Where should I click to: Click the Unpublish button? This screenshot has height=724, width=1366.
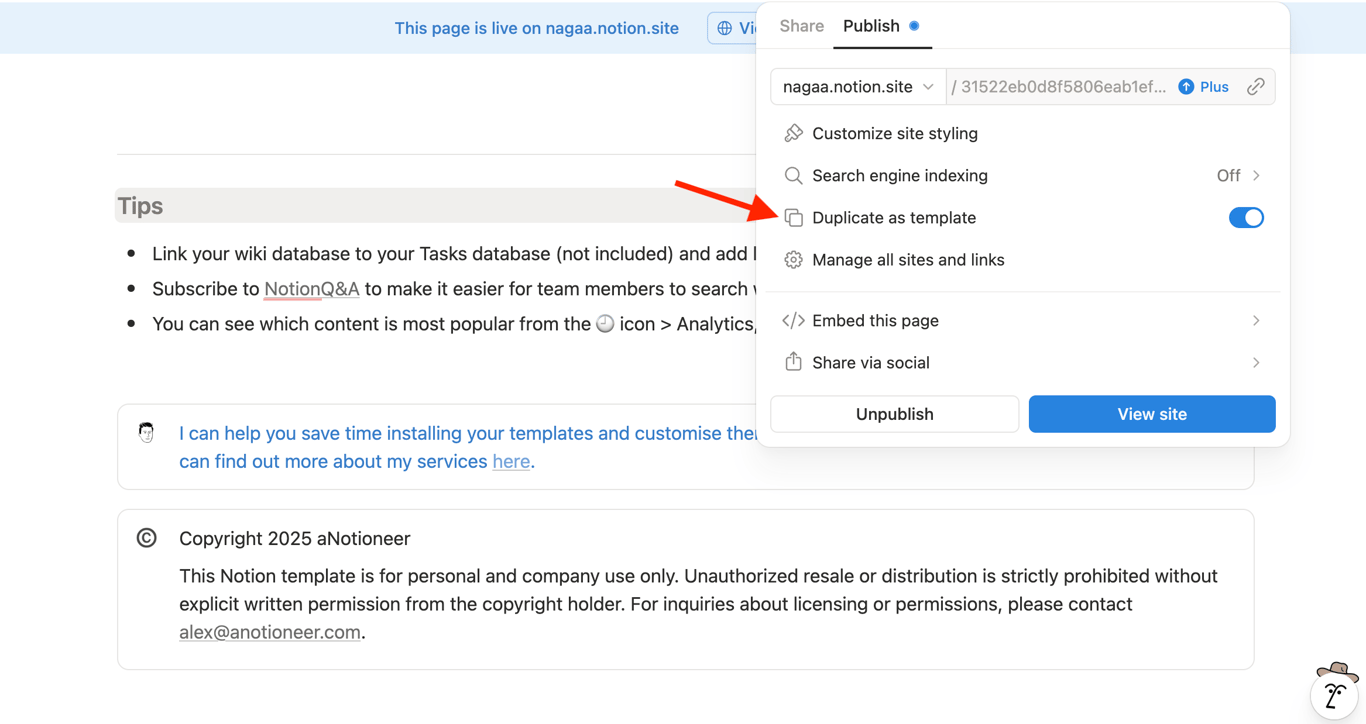click(894, 413)
